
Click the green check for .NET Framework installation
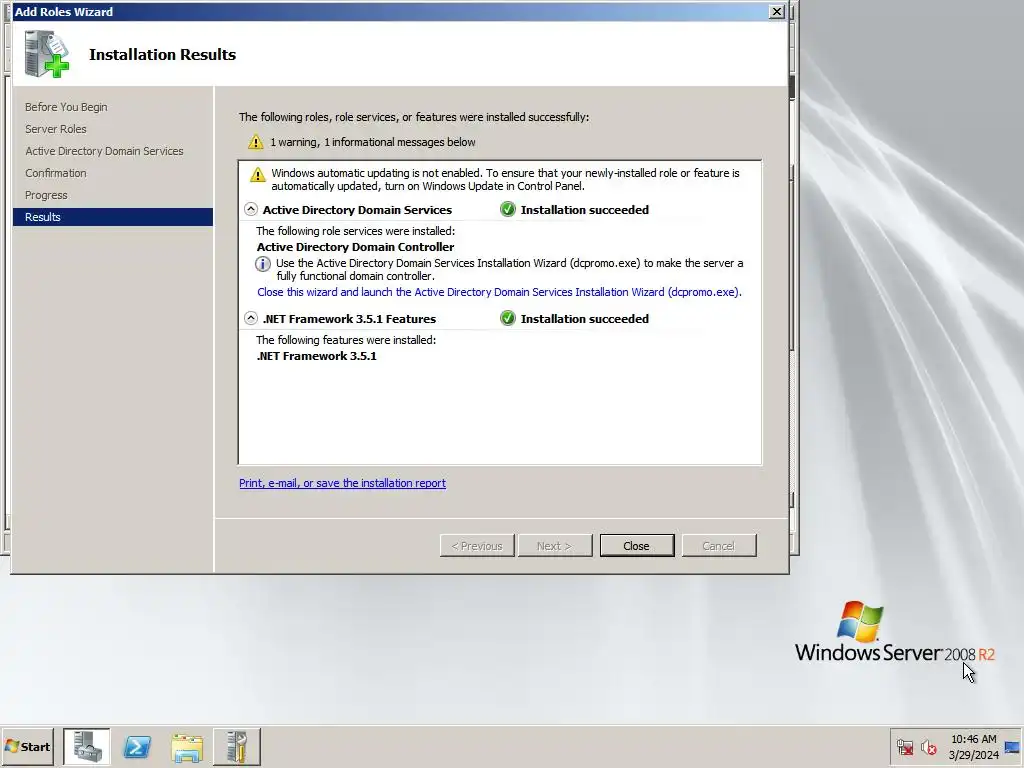pyautogui.click(x=507, y=318)
